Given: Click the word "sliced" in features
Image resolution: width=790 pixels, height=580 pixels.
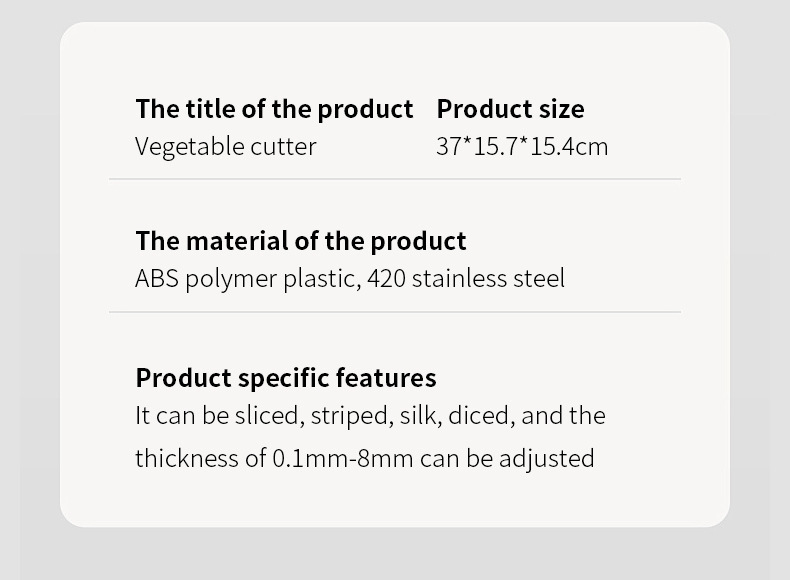Looking at the screenshot, I should pos(268,415).
